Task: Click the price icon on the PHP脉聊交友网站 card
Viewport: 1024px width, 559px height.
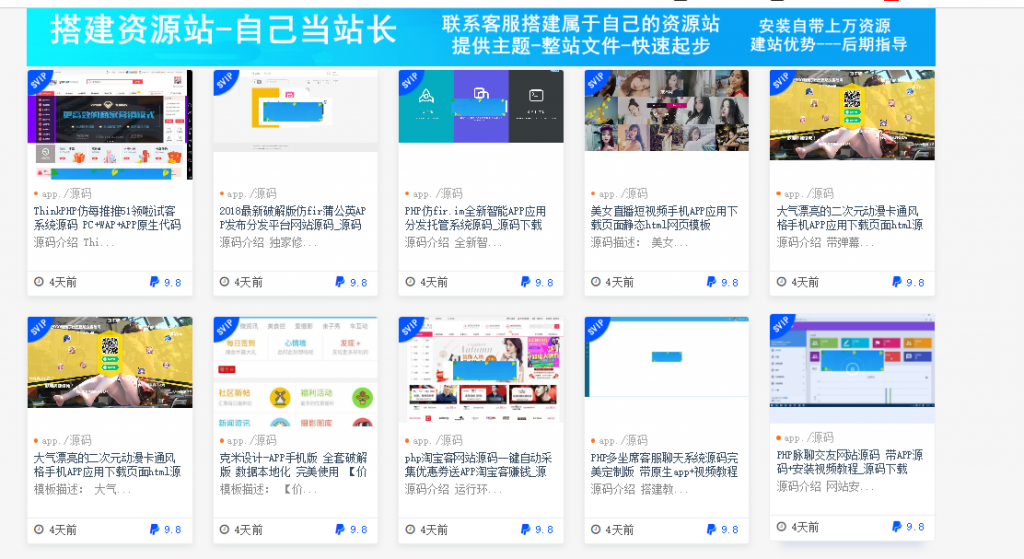Action: [x=897, y=526]
